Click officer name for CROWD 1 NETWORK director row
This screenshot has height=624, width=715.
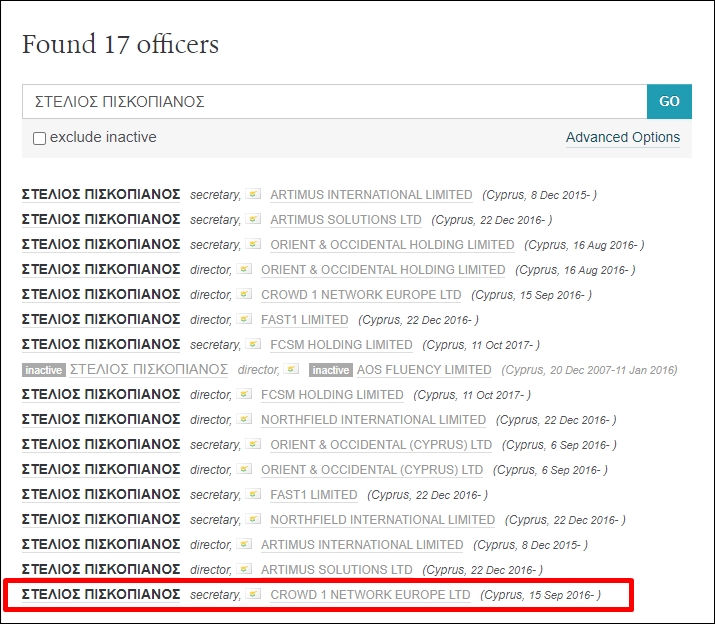[x=101, y=295]
